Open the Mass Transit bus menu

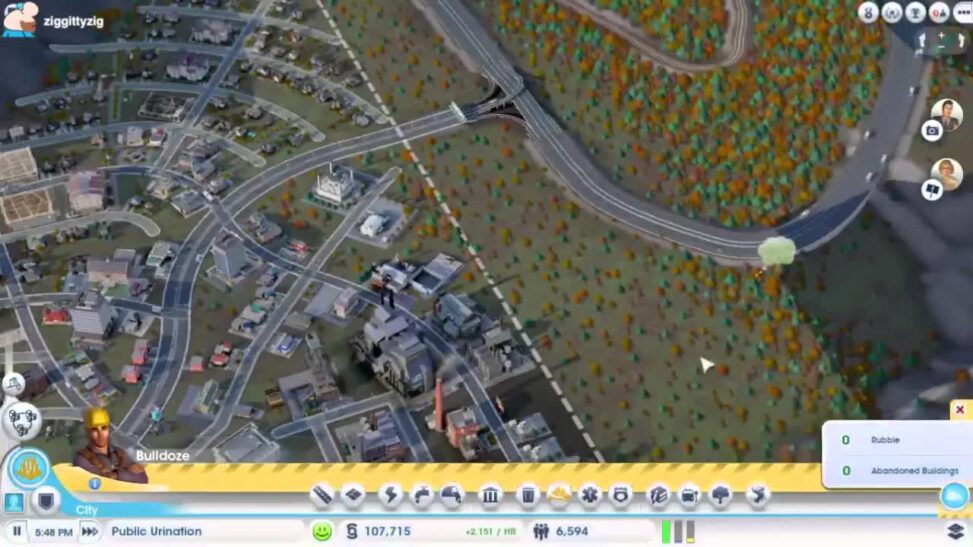point(689,495)
